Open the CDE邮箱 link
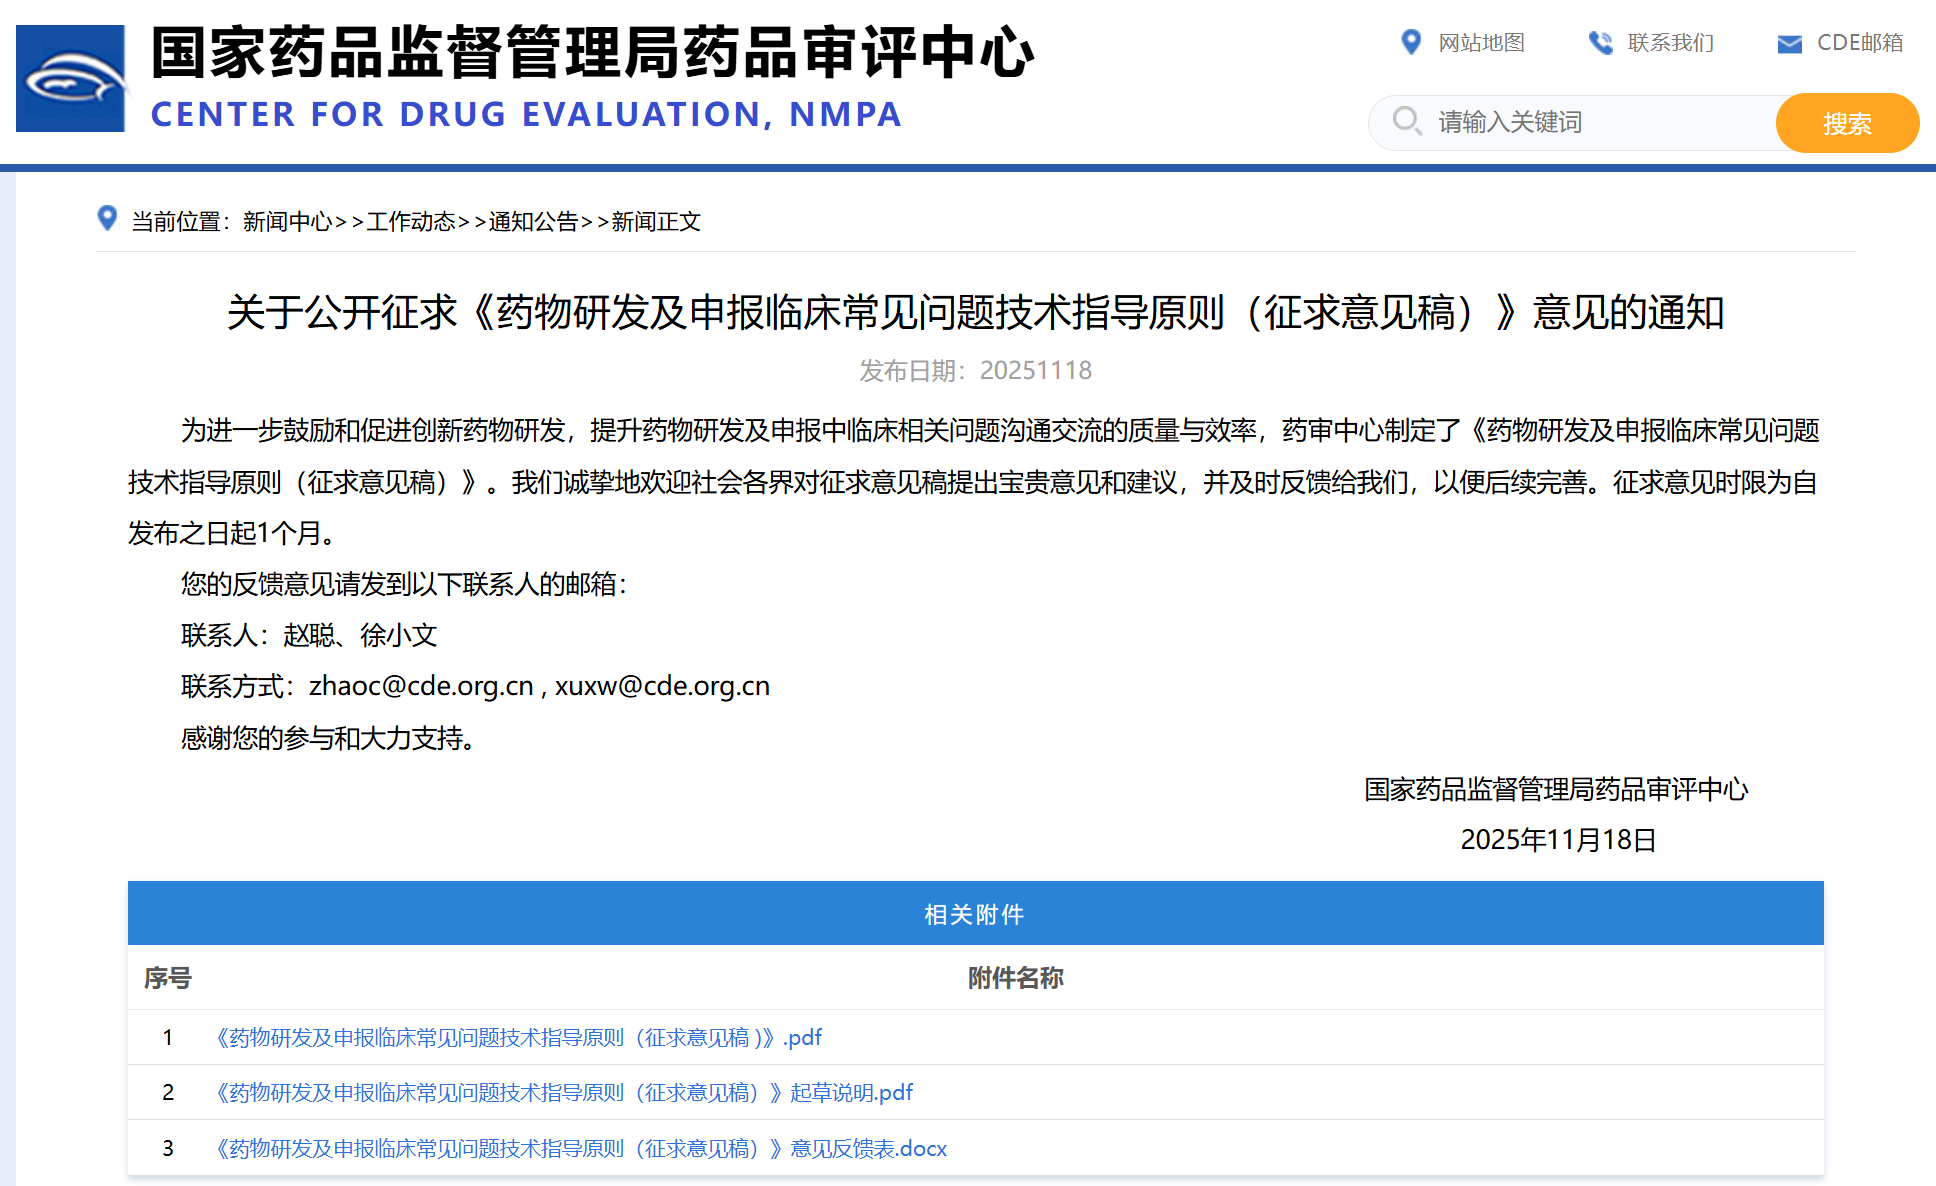1936x1186 pixels. [x=1859, y=43]
